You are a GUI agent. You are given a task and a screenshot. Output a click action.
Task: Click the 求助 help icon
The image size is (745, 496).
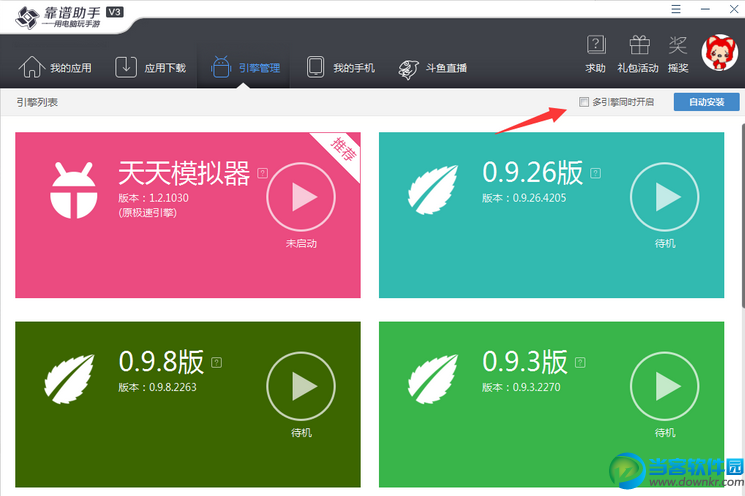click(595, 54)
